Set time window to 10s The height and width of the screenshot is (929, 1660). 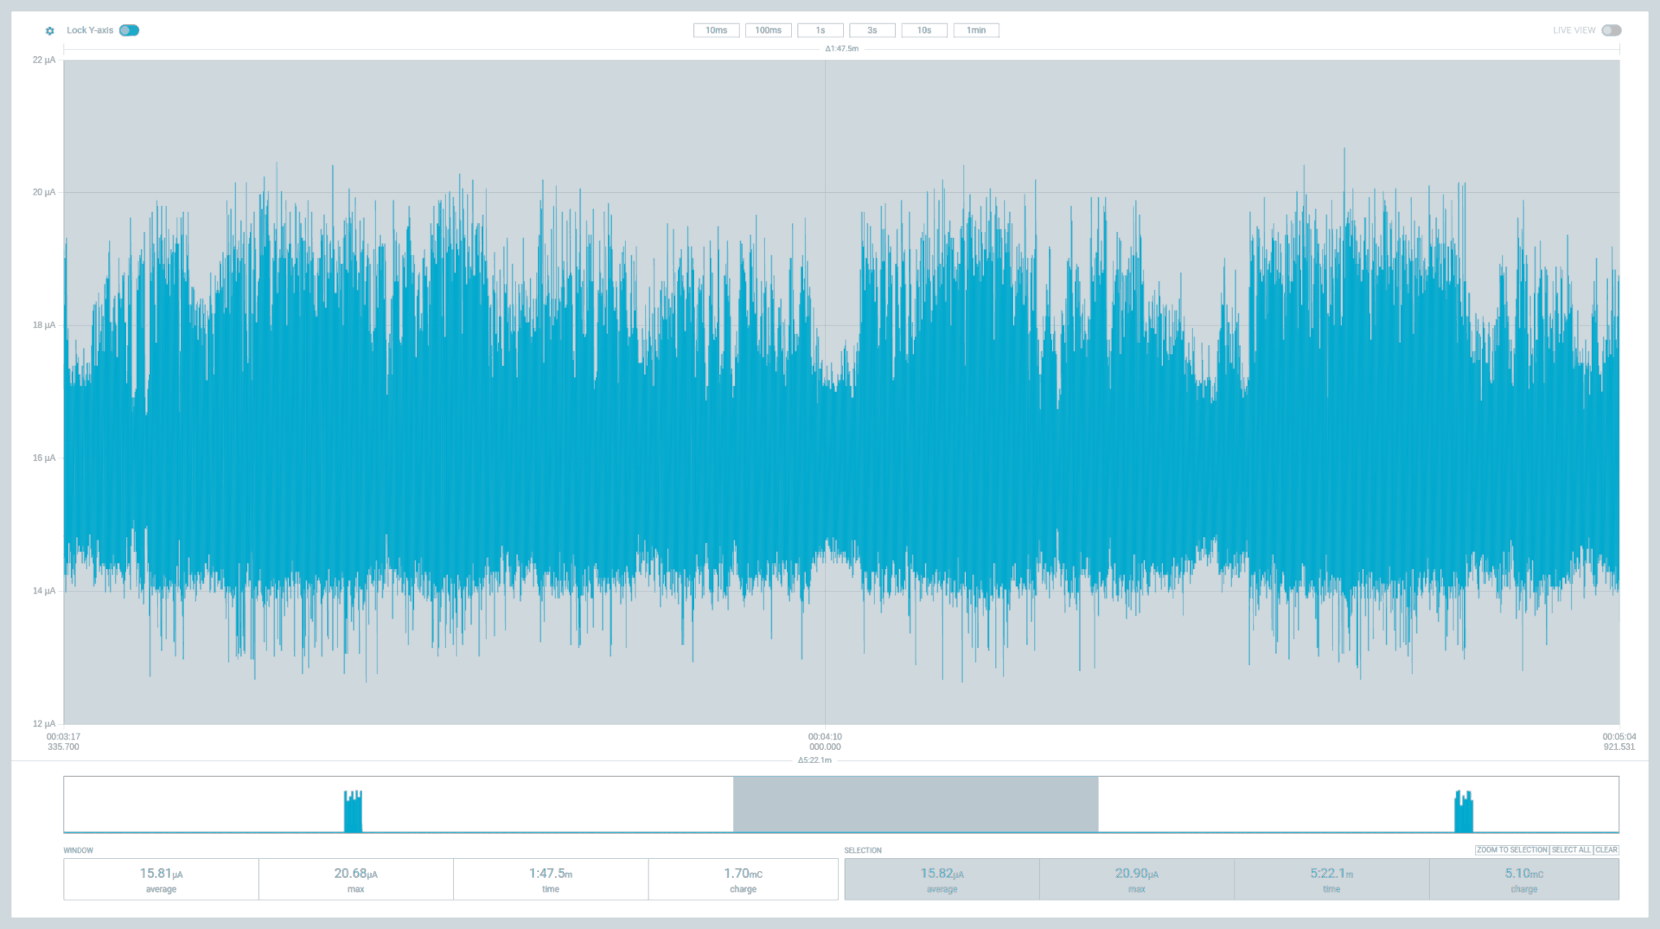[924, 30]
